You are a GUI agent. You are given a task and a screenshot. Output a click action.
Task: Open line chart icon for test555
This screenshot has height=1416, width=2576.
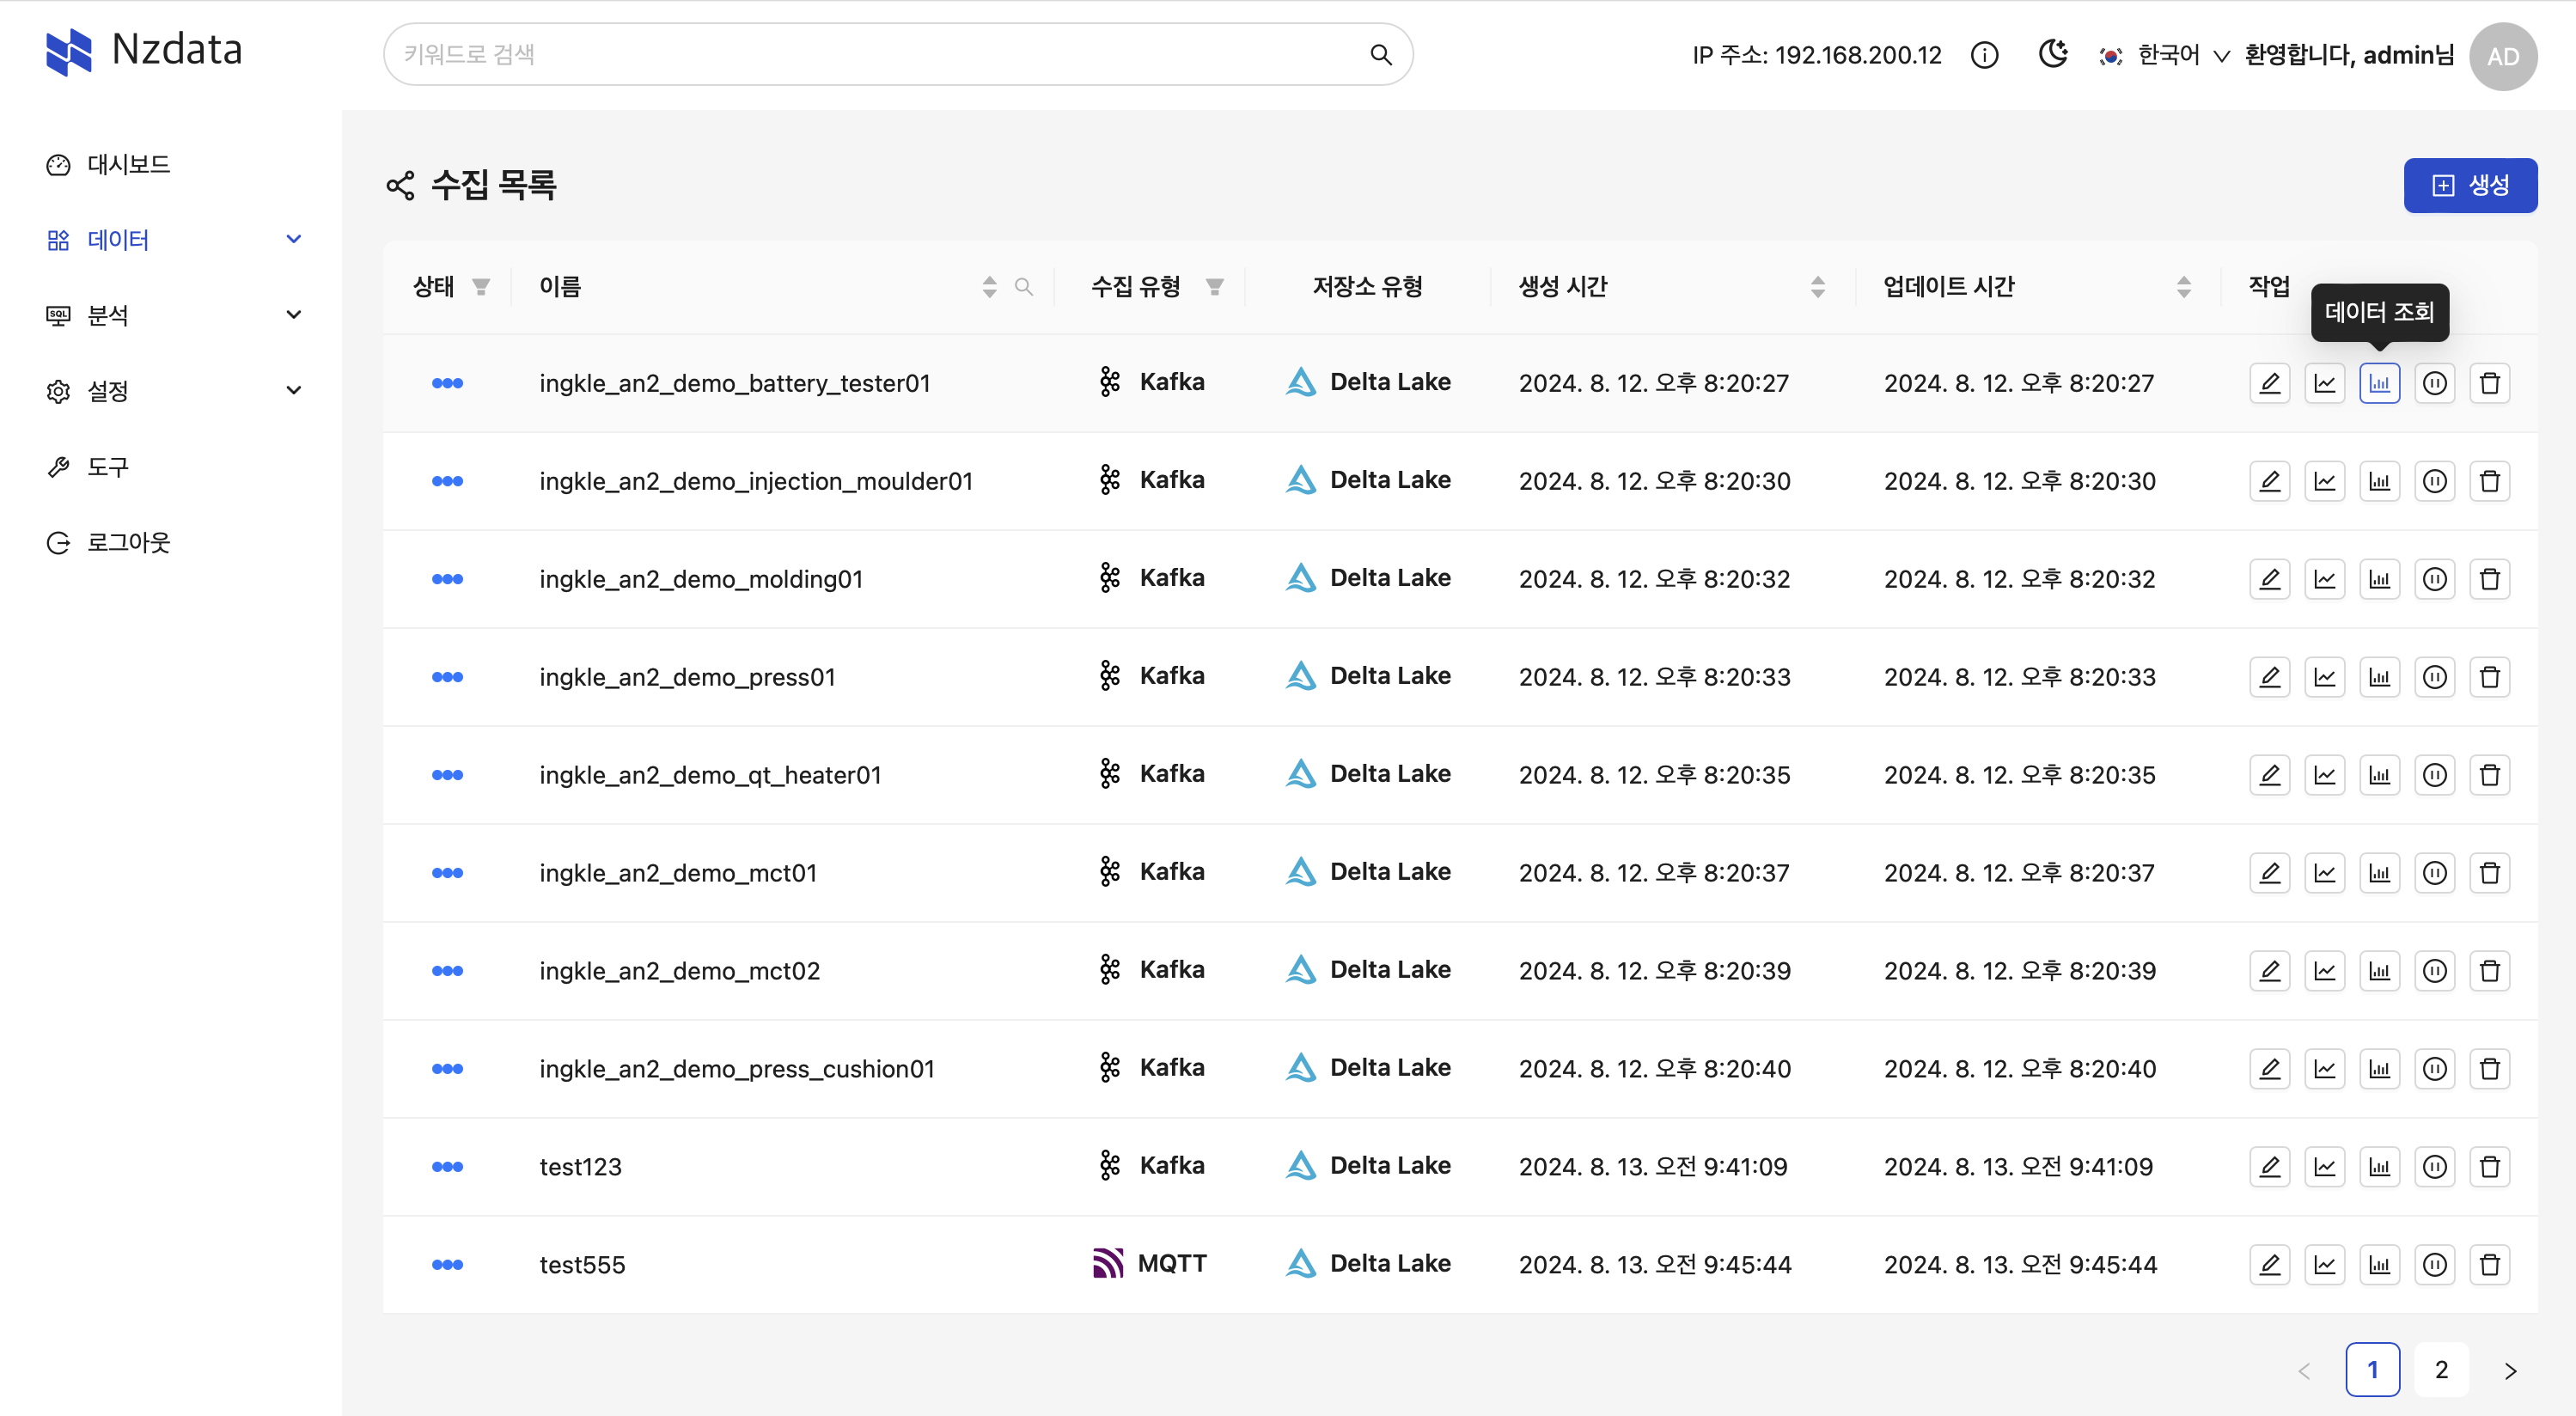tap(2325, 1265)
